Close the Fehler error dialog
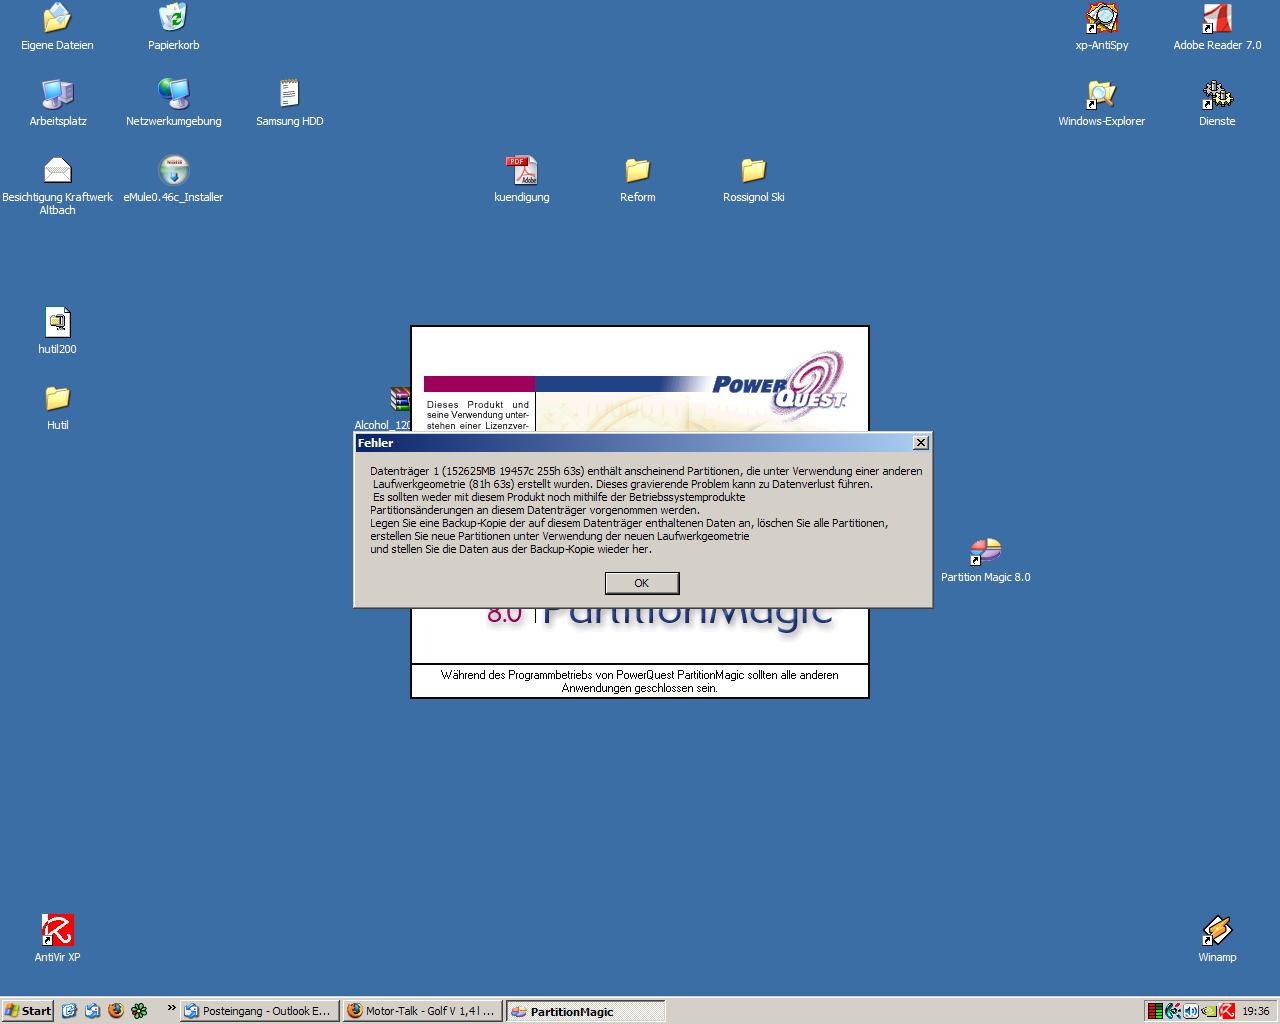Screen dimensions: 1280x1024 pos(921,442)
